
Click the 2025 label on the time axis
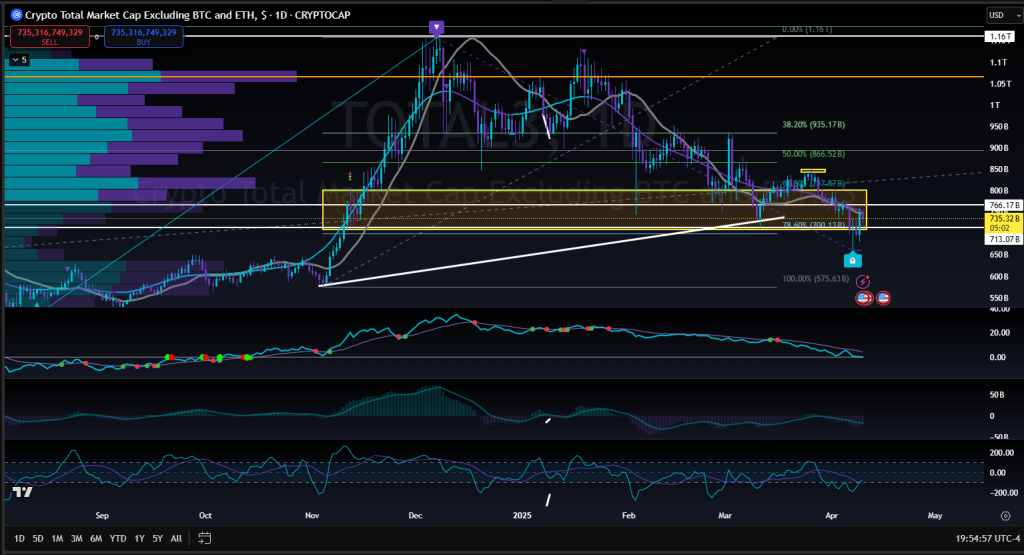(x=522, y=515)
